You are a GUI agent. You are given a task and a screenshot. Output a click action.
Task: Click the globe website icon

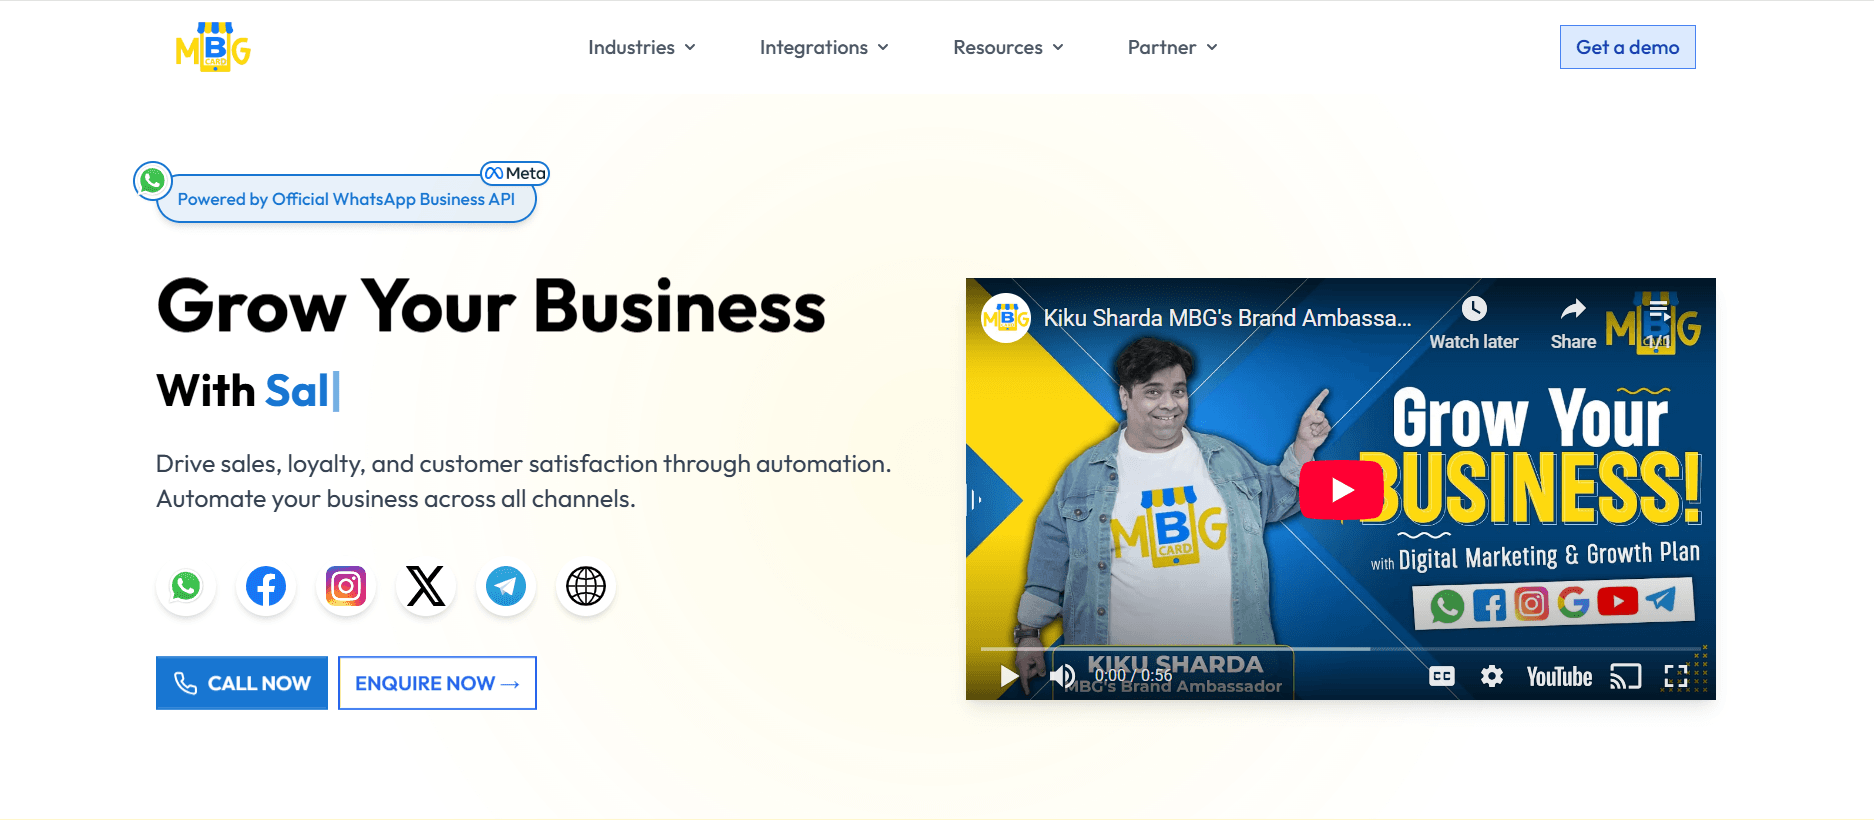(x=586, y=586)
